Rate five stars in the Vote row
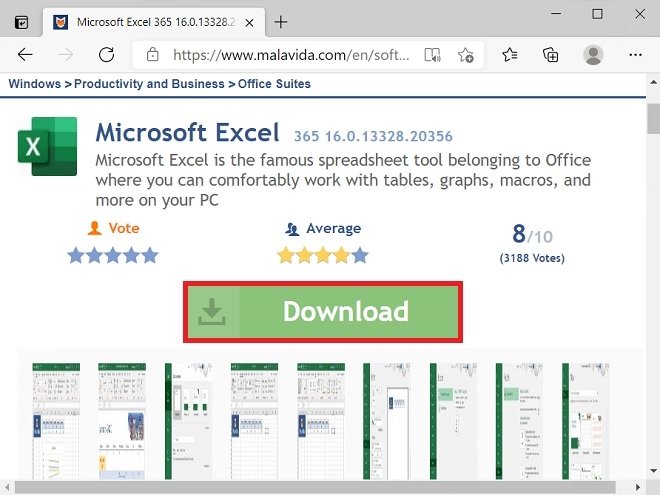Image resolution: width=660 pixels, height=495 pixels. coord(150,255)
